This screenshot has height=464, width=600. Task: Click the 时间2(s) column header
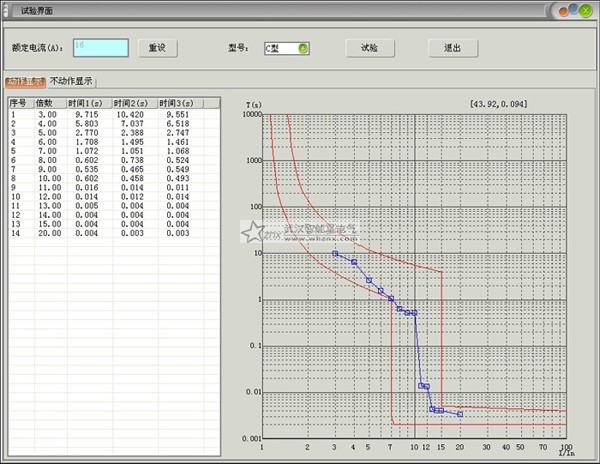click(x=134, y=102)
